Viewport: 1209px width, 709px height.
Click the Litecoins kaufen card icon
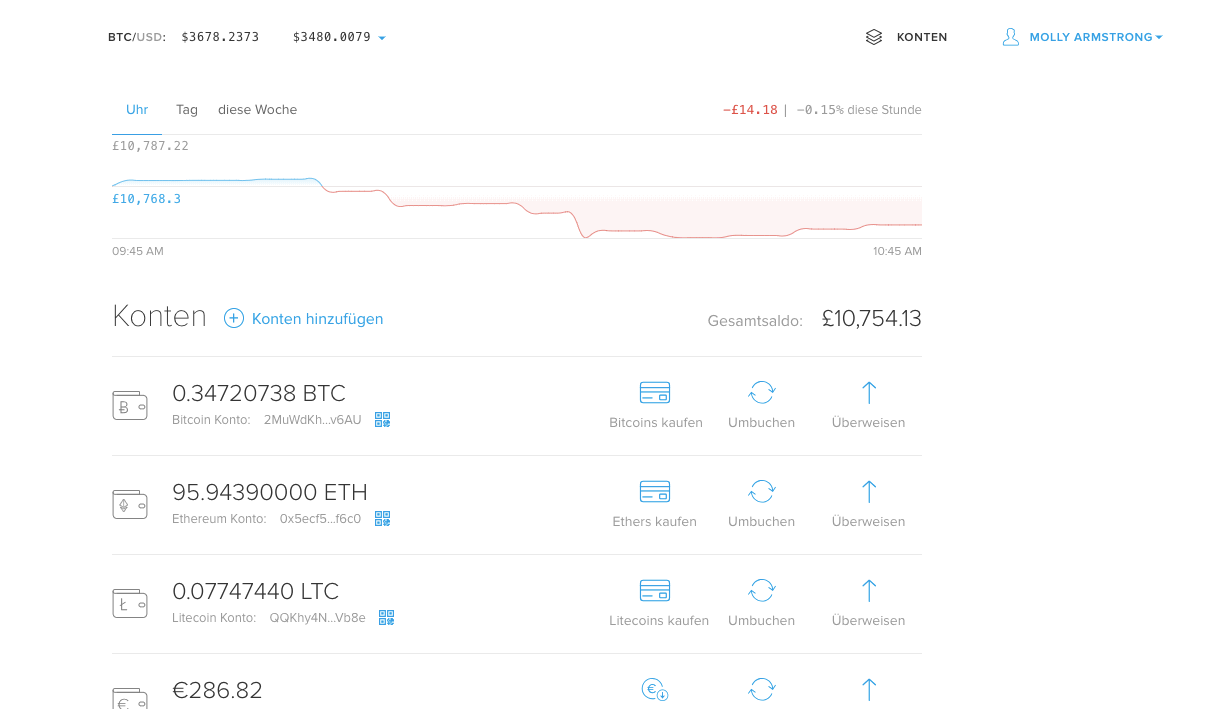655,590
